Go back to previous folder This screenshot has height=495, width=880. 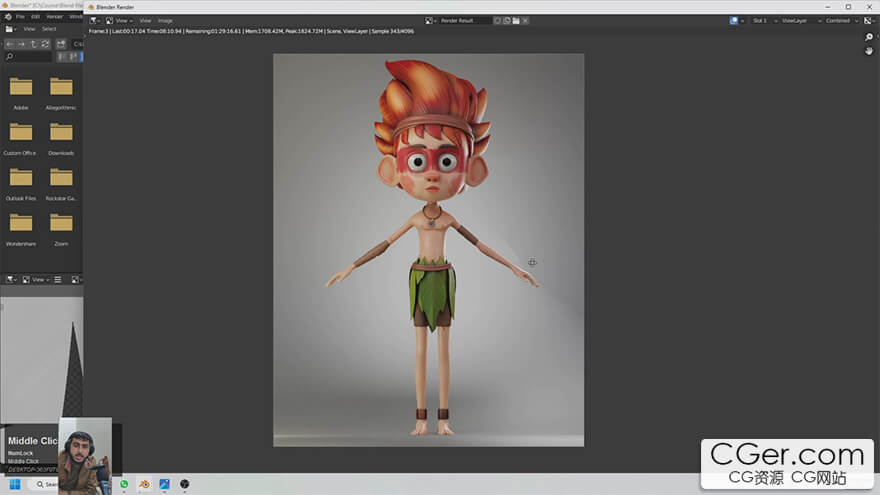(x=10, y=44)
